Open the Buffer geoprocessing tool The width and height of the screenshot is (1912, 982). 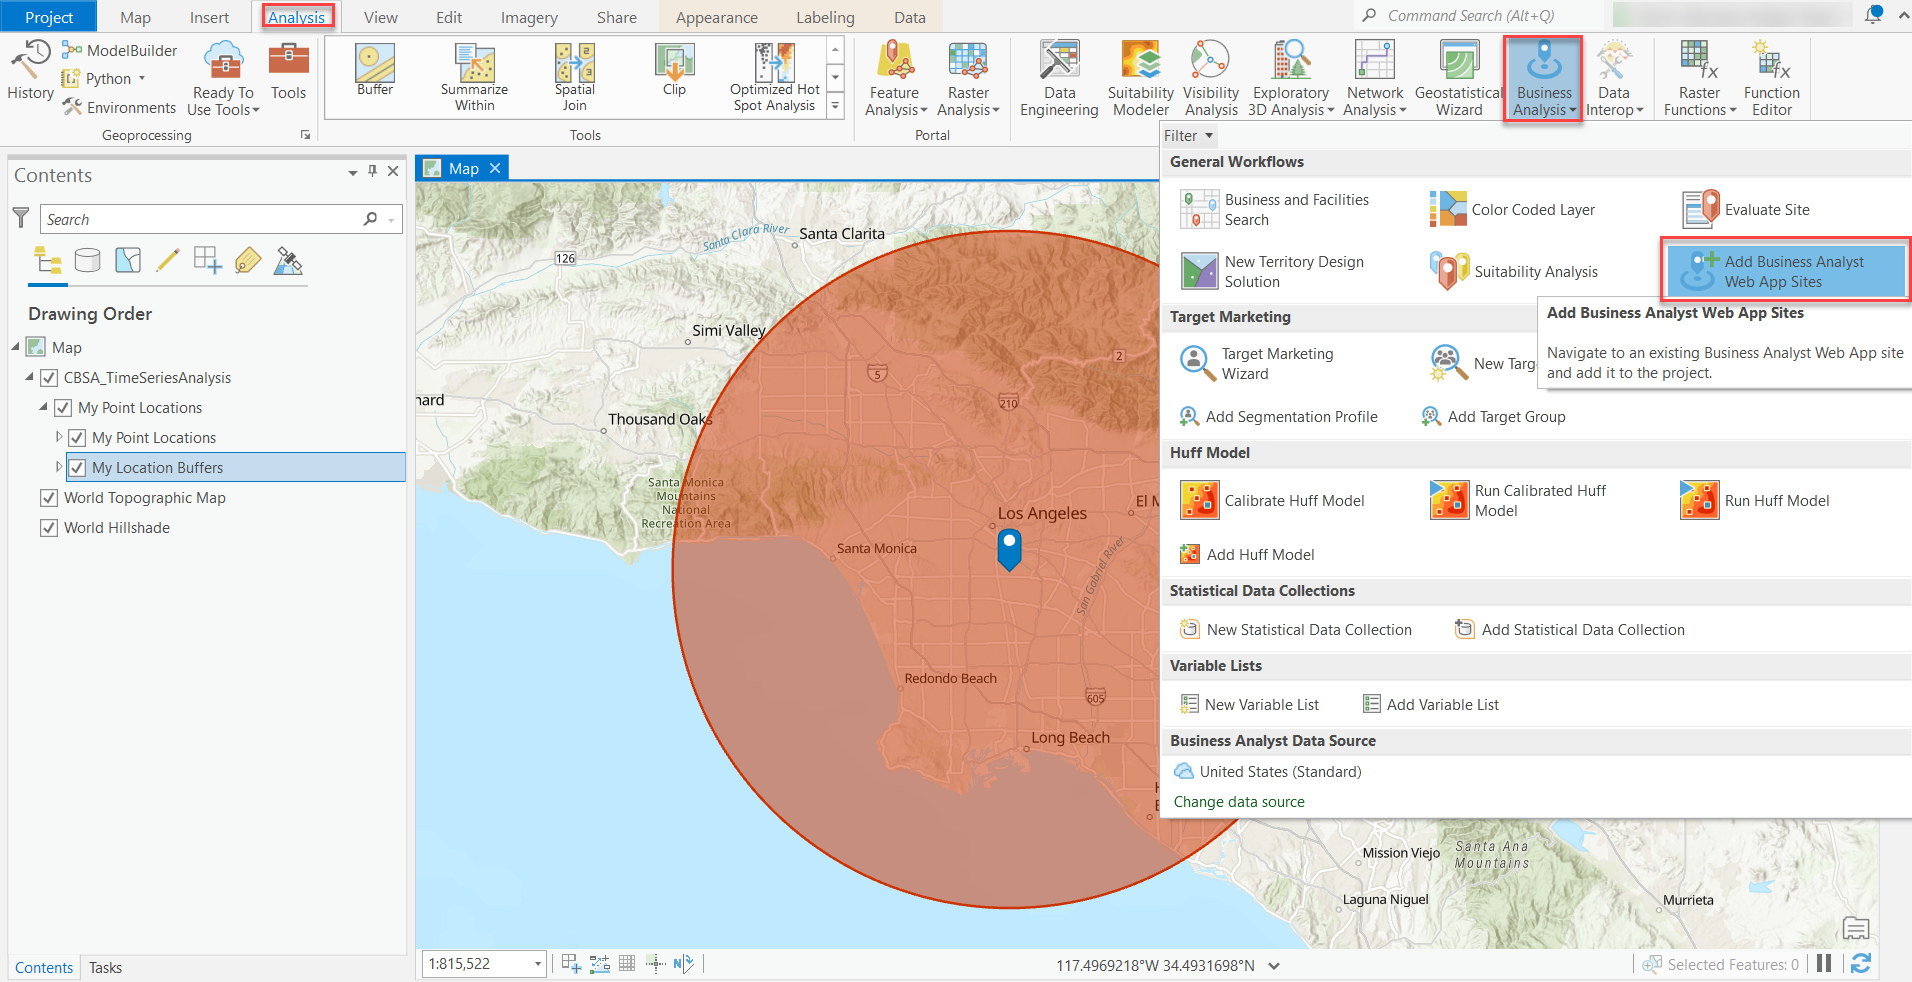[374, 72]
